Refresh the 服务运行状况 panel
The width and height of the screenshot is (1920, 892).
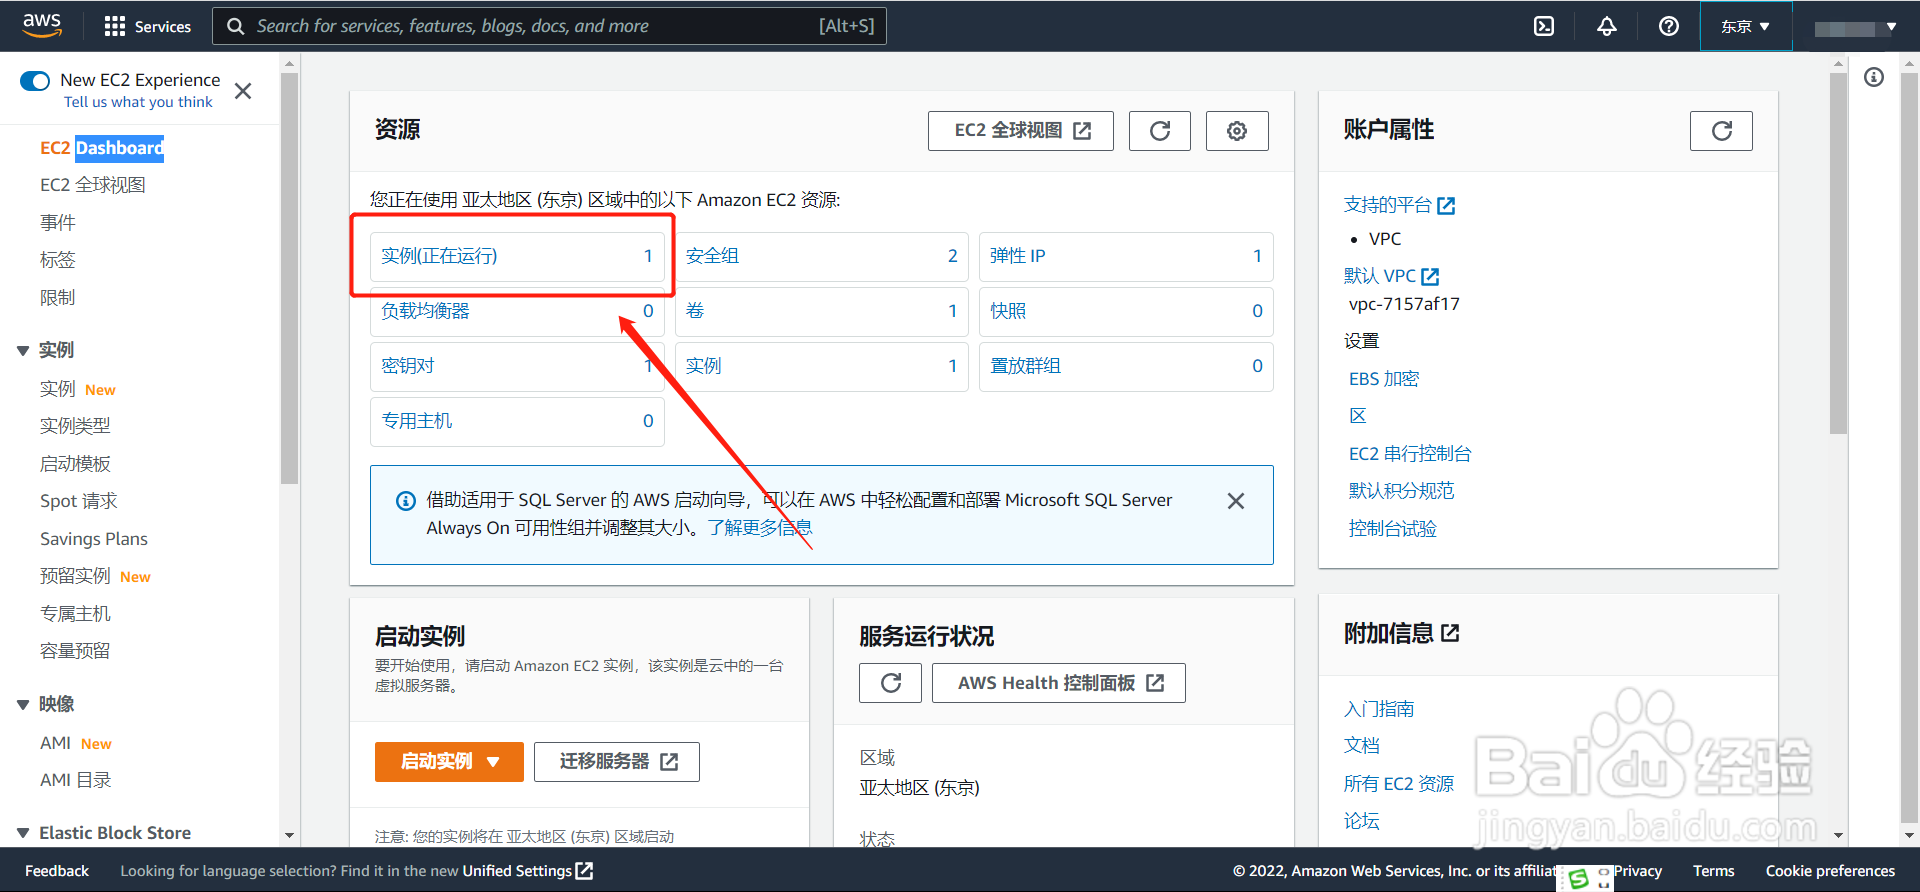coord(890,683)
